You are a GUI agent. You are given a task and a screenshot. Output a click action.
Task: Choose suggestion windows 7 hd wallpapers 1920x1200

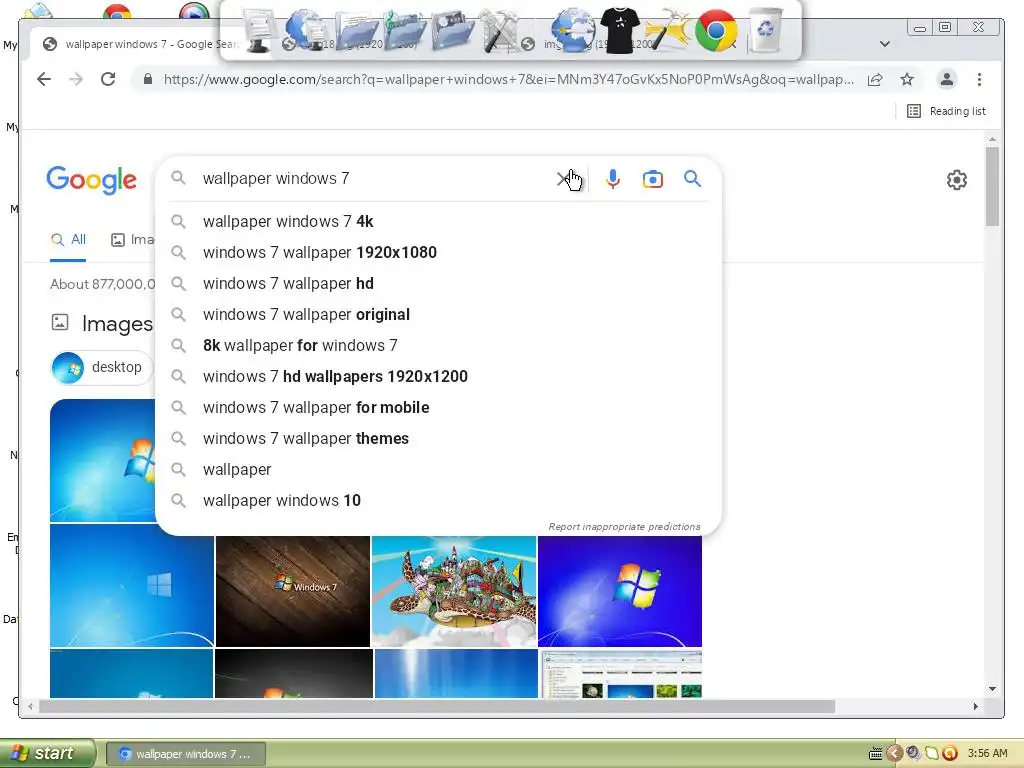[438, 376]
